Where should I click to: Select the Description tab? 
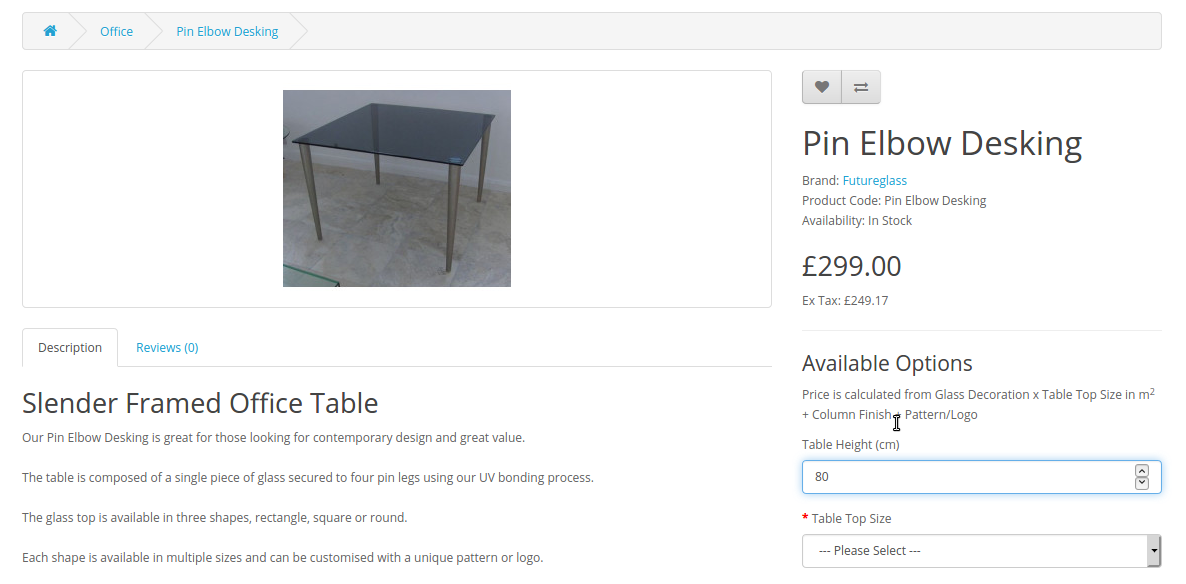pos(70,347)
